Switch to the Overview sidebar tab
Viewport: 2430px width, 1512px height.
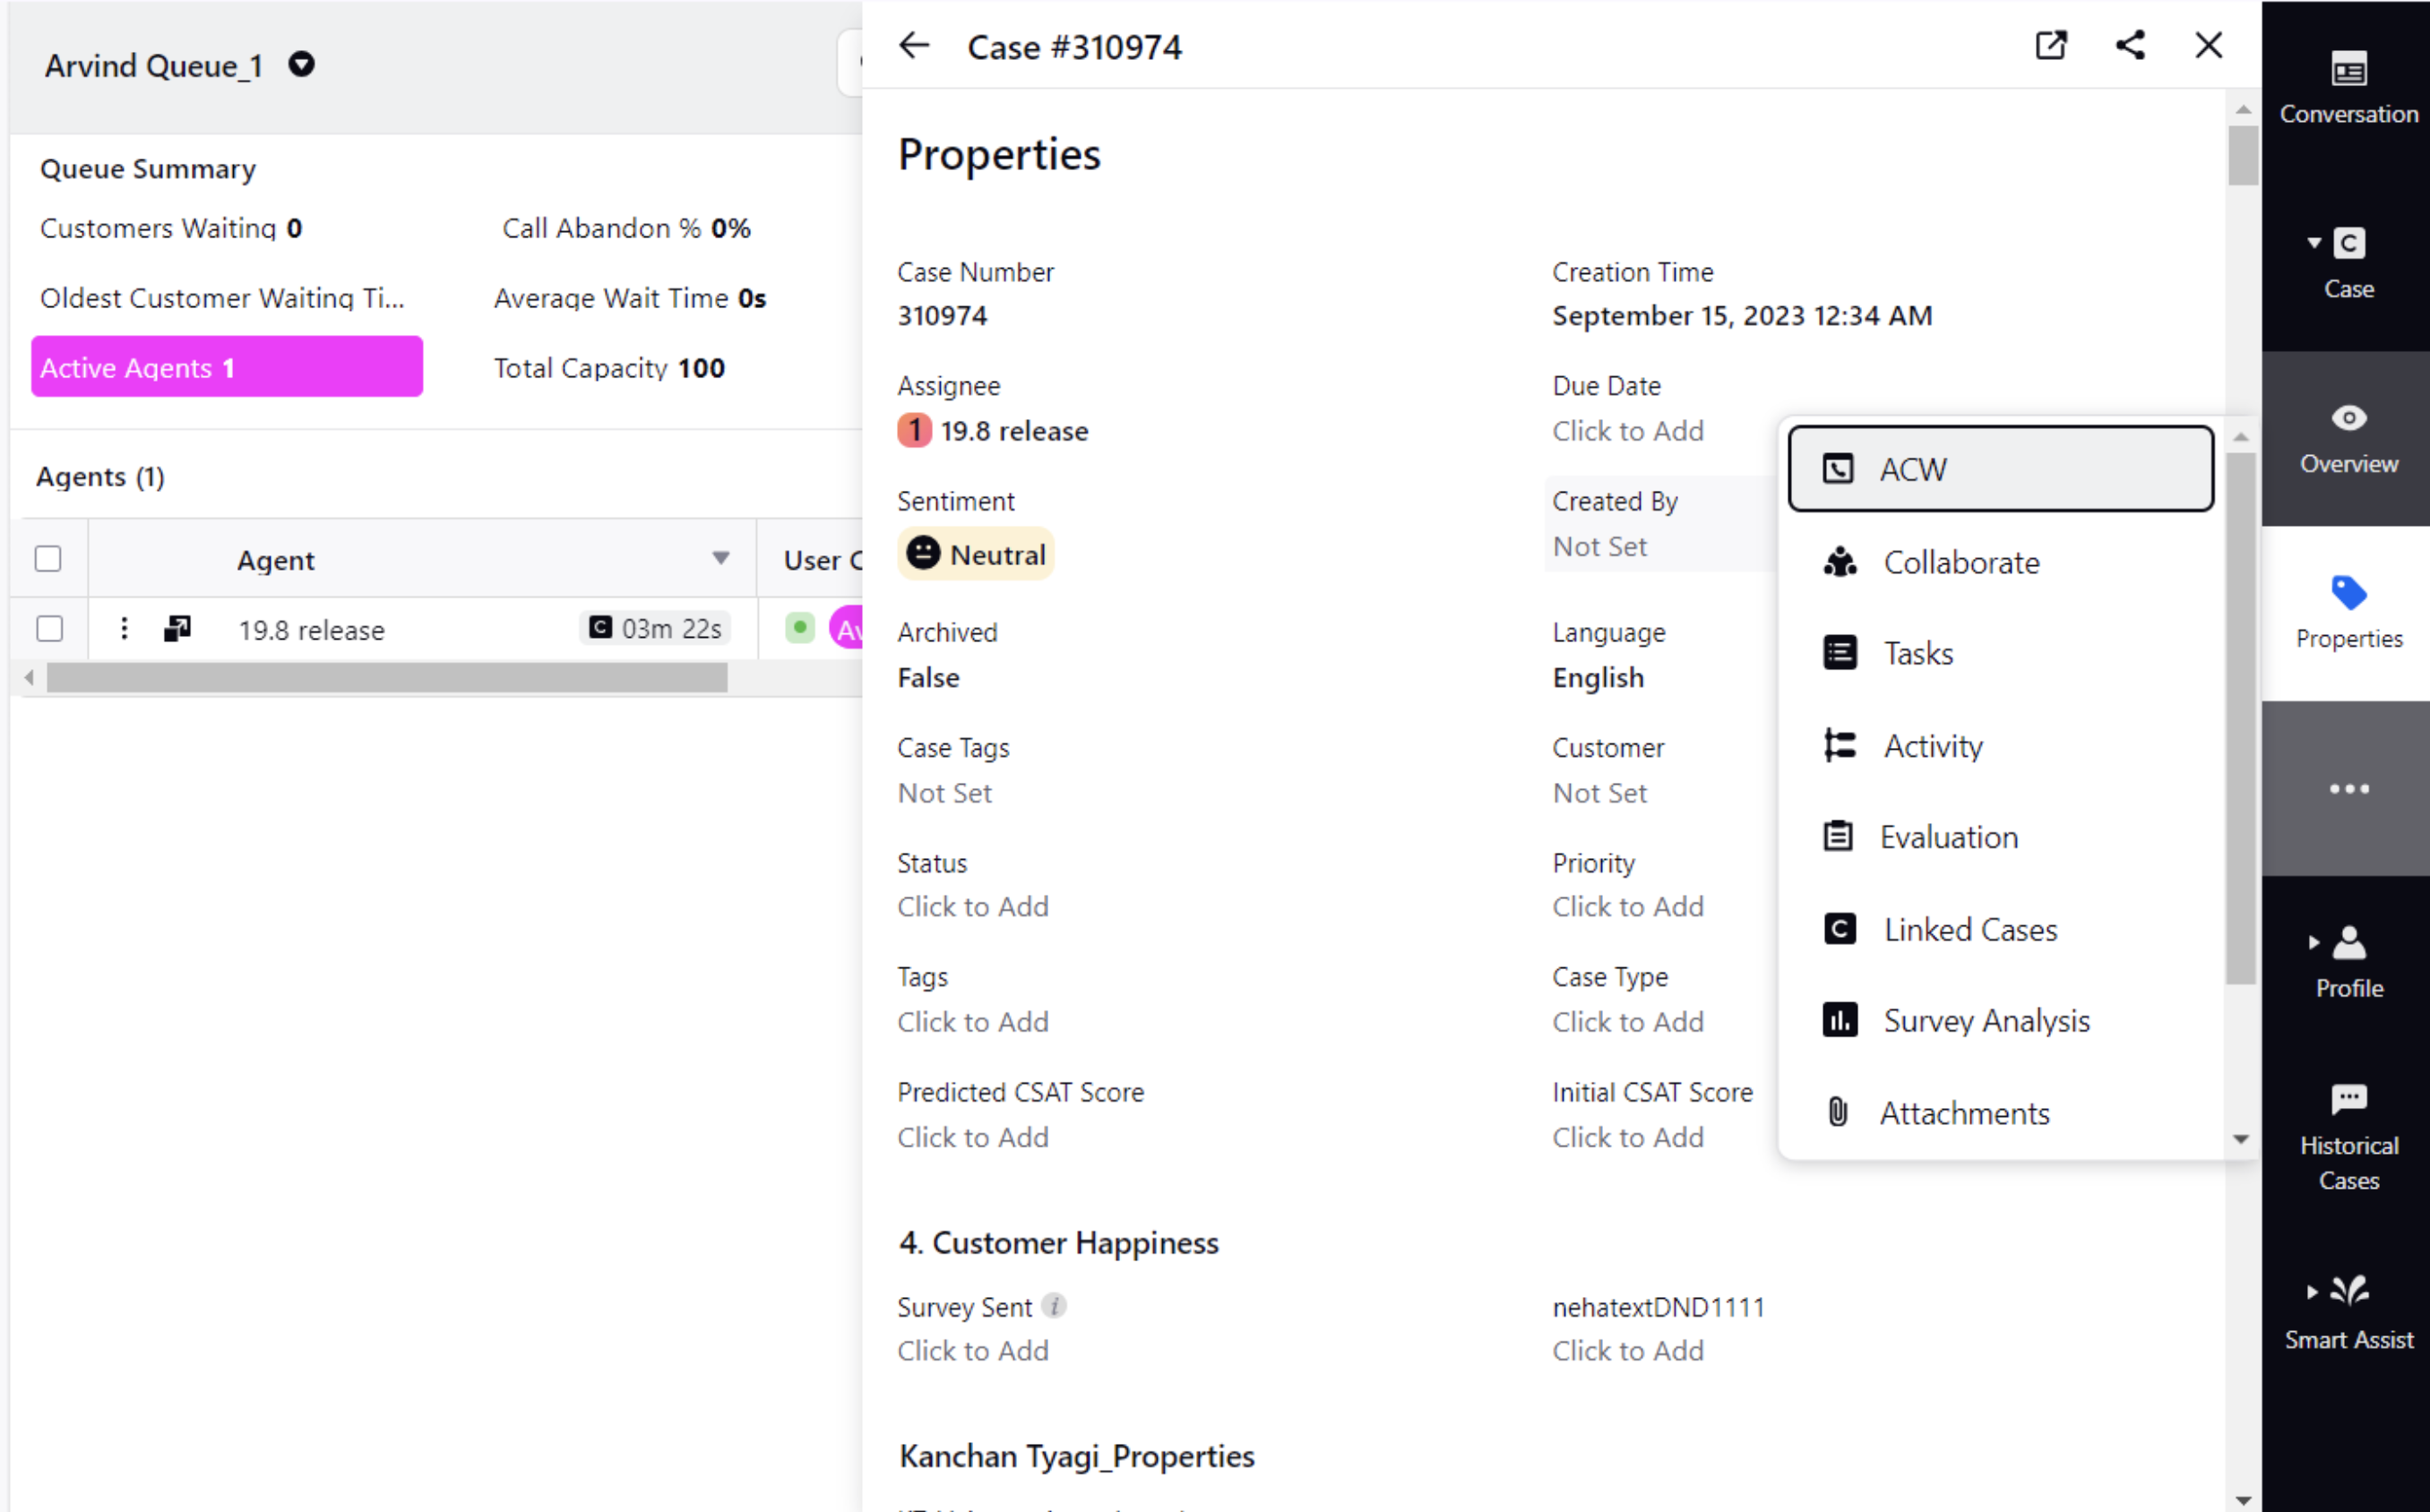coord(2348,439)
